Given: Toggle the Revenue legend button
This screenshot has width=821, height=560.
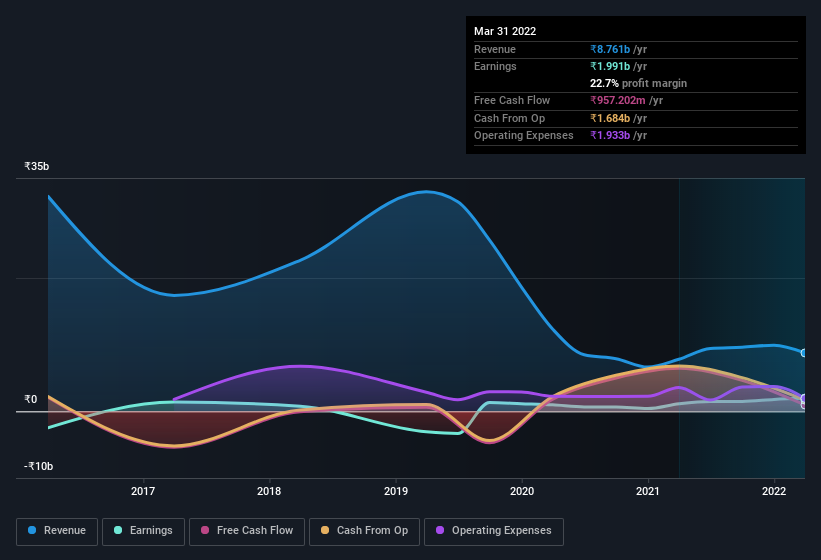Looking at the screenshot, I should [x=57, y=531].
